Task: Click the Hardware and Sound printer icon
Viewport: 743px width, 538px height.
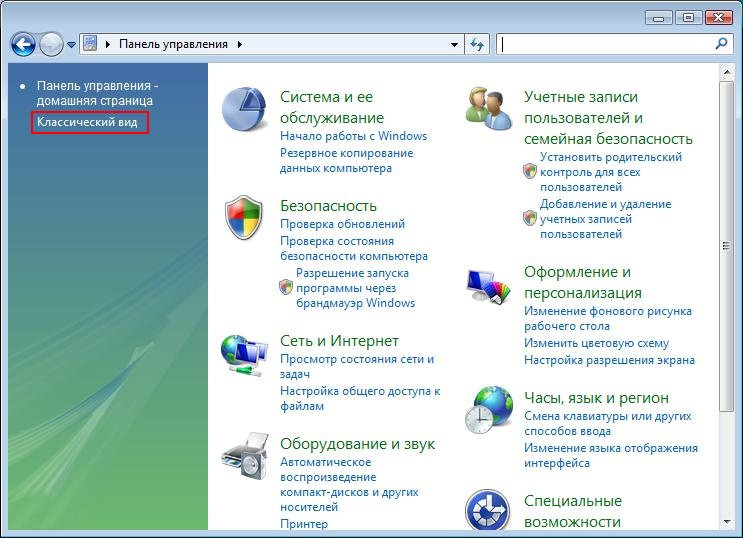Action: [245, 456]
